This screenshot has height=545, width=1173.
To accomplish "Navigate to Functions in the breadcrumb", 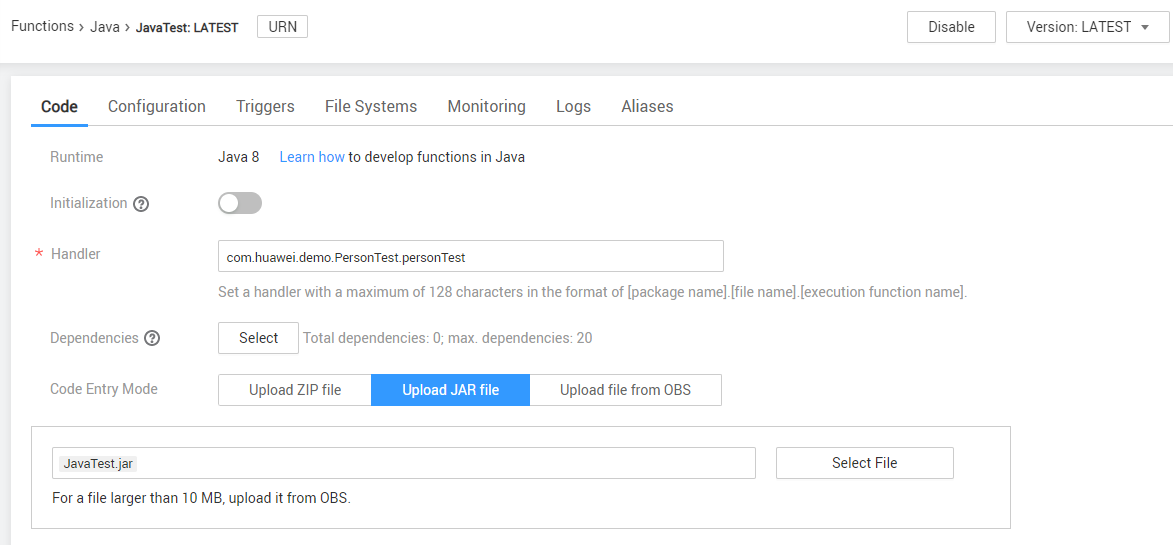I will (42, 26).
